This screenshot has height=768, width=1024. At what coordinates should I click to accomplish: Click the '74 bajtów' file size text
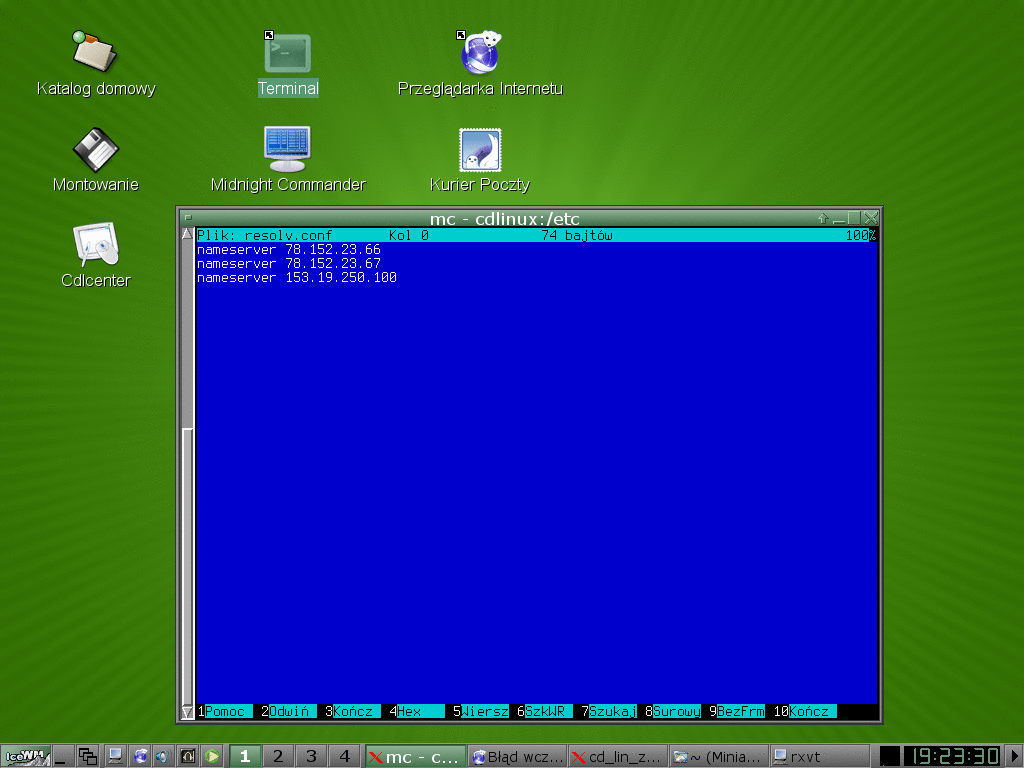pyautogui.click(x=577, y=235)
